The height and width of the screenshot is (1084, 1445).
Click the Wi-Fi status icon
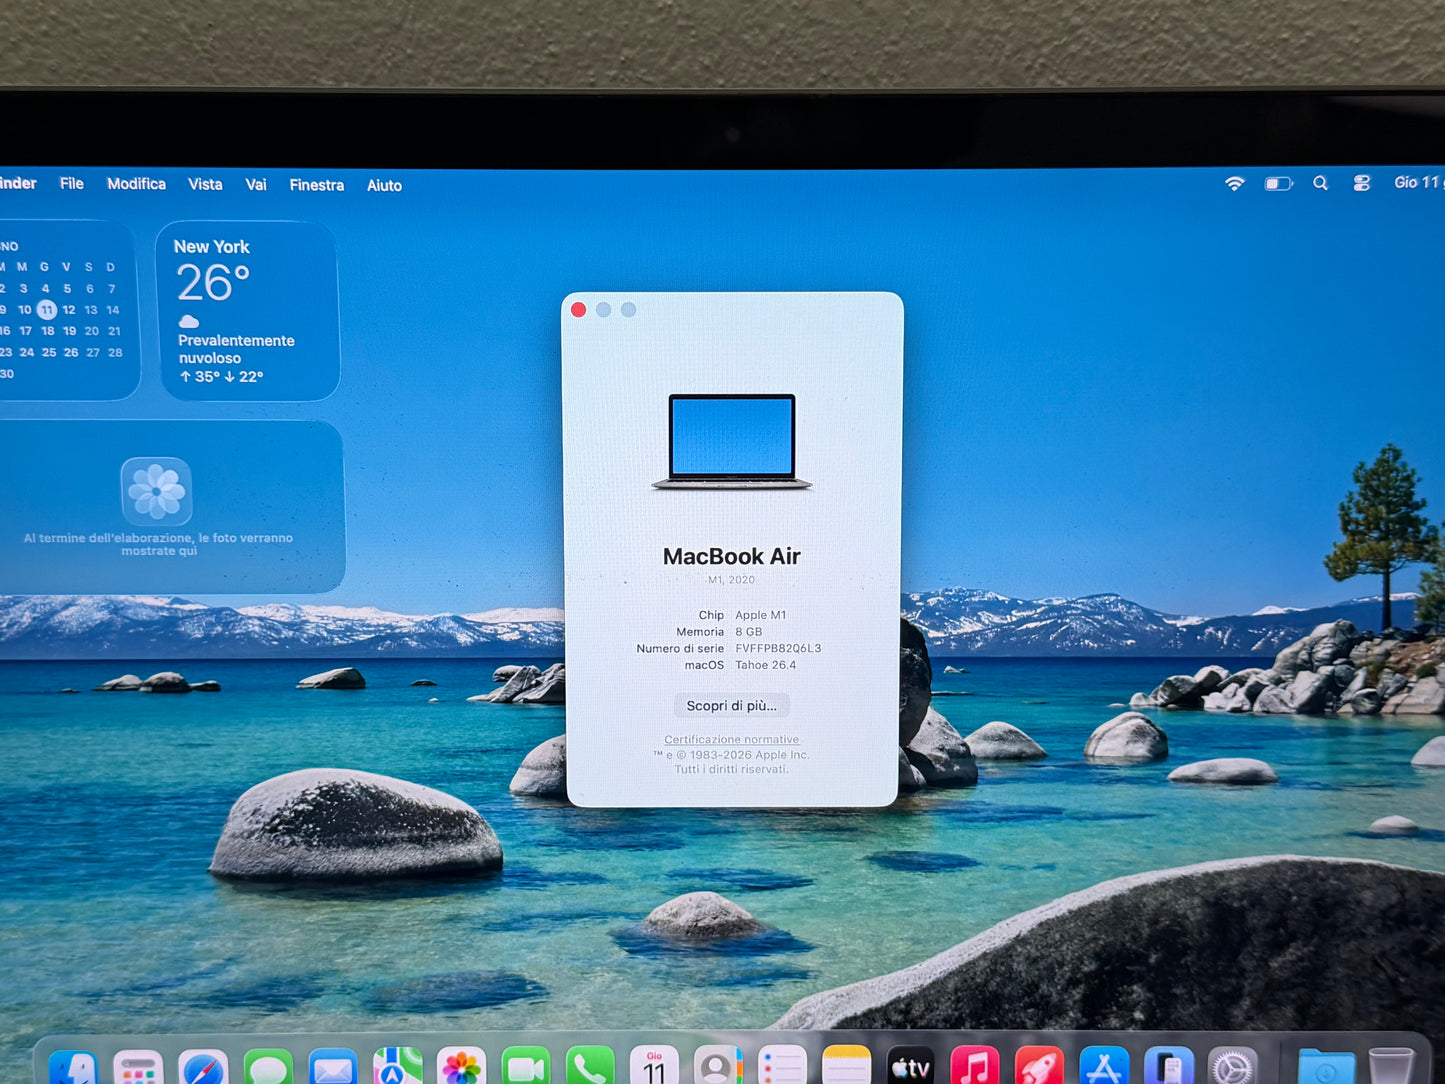point(1235,183)
